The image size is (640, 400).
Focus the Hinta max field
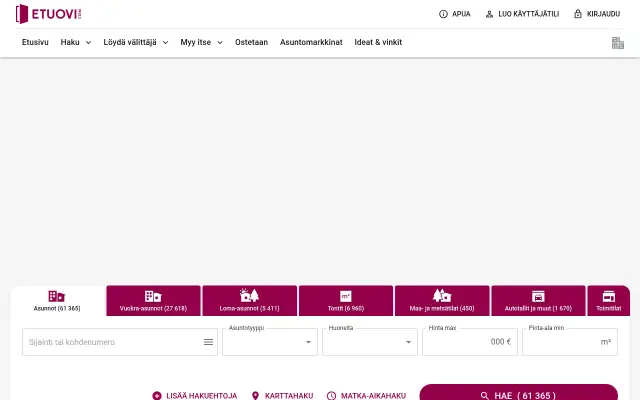[470, 342]
